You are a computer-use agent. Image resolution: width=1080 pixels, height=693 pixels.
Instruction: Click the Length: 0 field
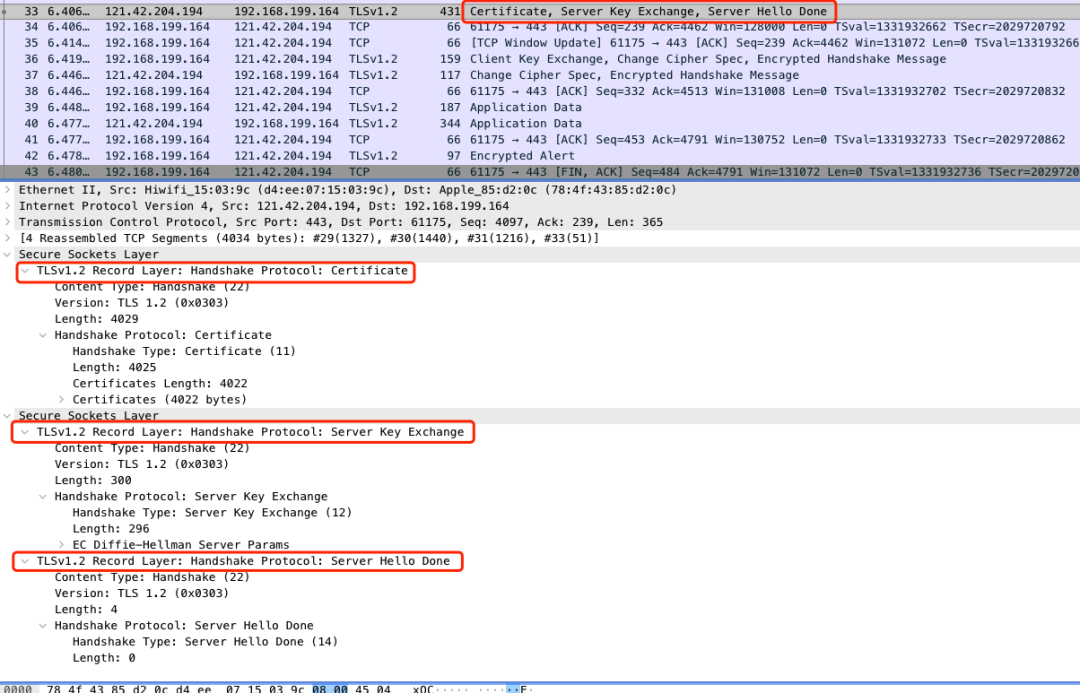pos(104,658)
